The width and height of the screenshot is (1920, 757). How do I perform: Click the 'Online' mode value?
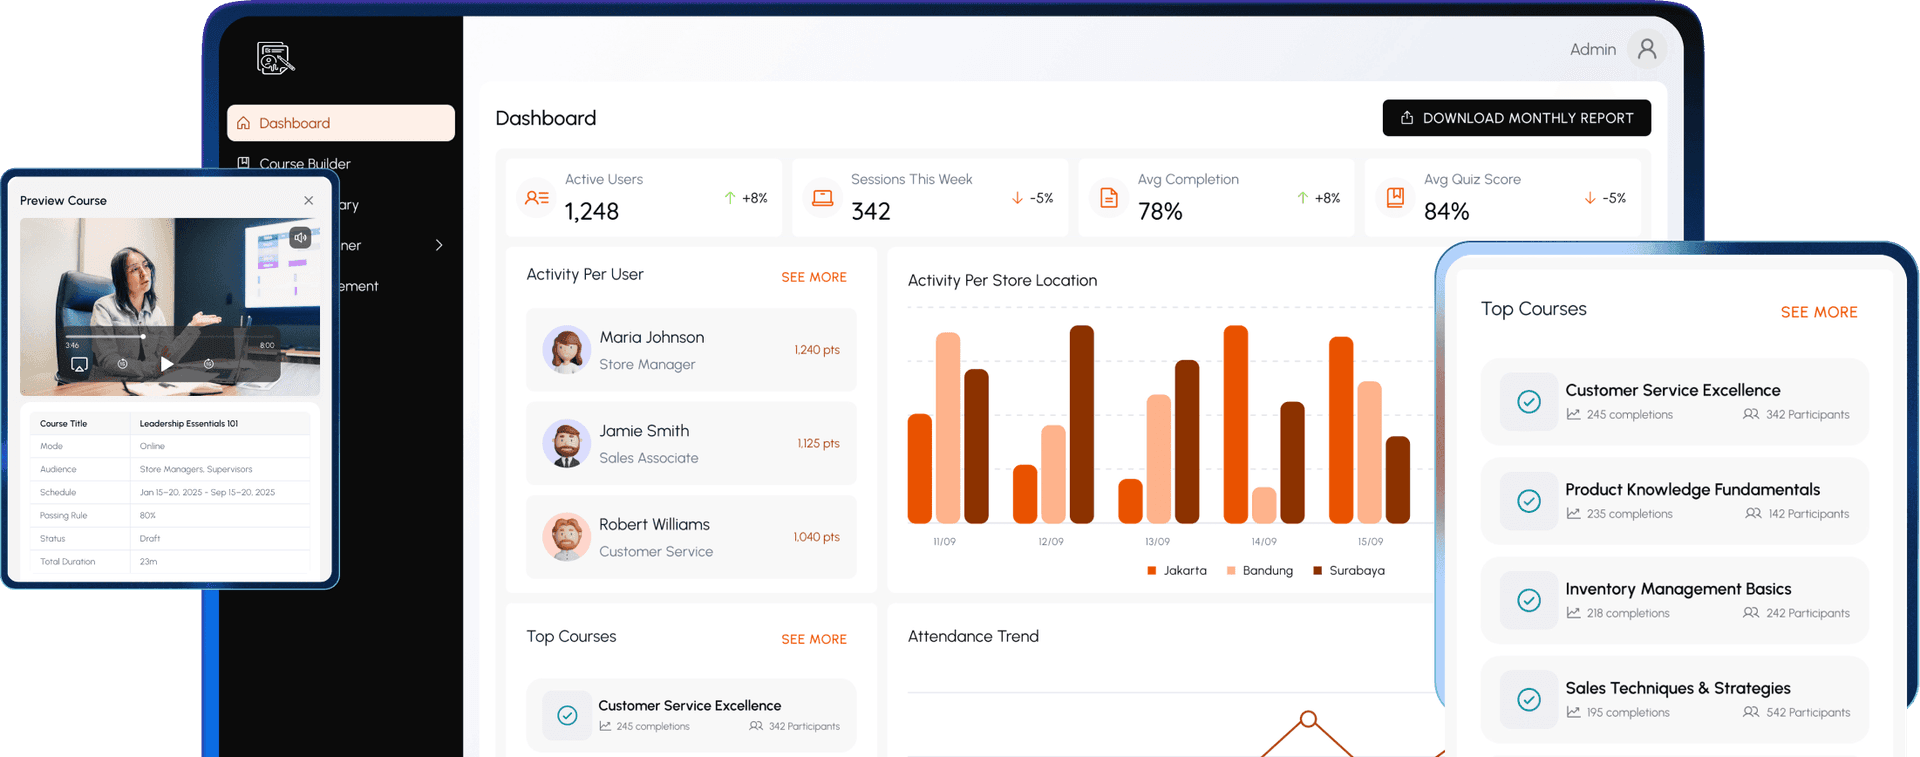coord(152,446)
